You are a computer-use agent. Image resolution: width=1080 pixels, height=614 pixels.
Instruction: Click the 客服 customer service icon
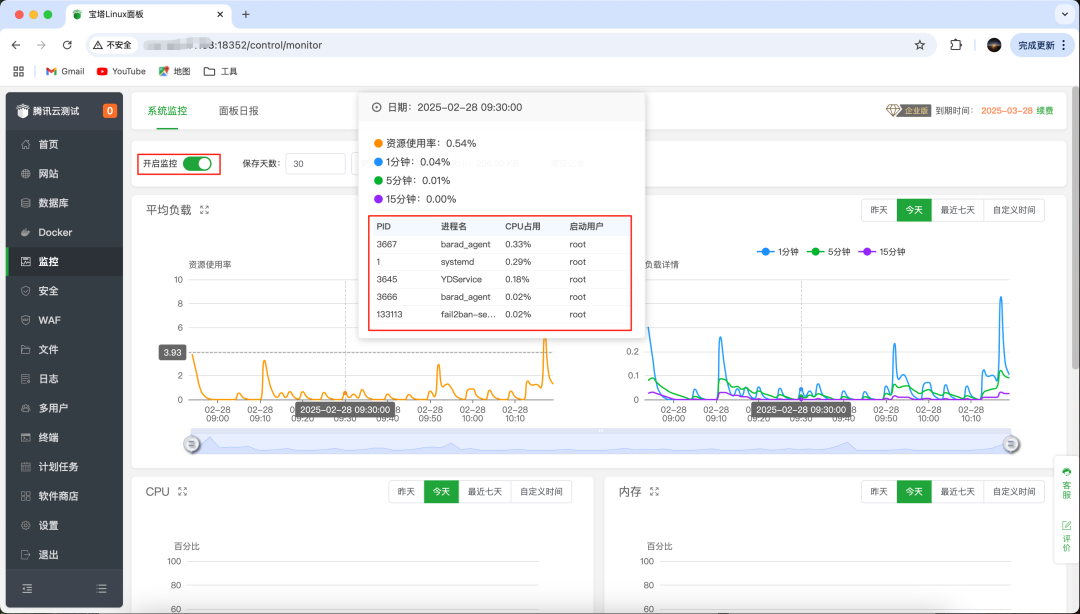(1066, 483)
